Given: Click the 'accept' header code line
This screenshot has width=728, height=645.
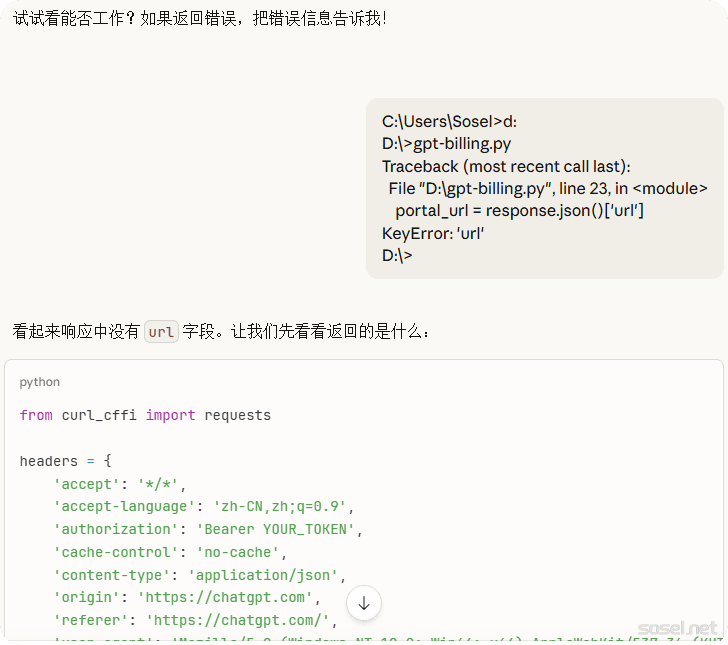Looking at the screenshot, I should click(x=120, y=484).
